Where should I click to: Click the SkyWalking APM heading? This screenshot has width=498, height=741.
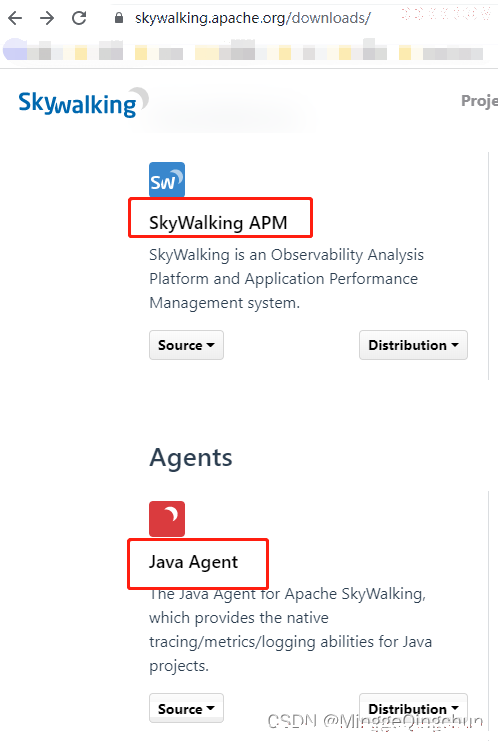tap(218, 223)
